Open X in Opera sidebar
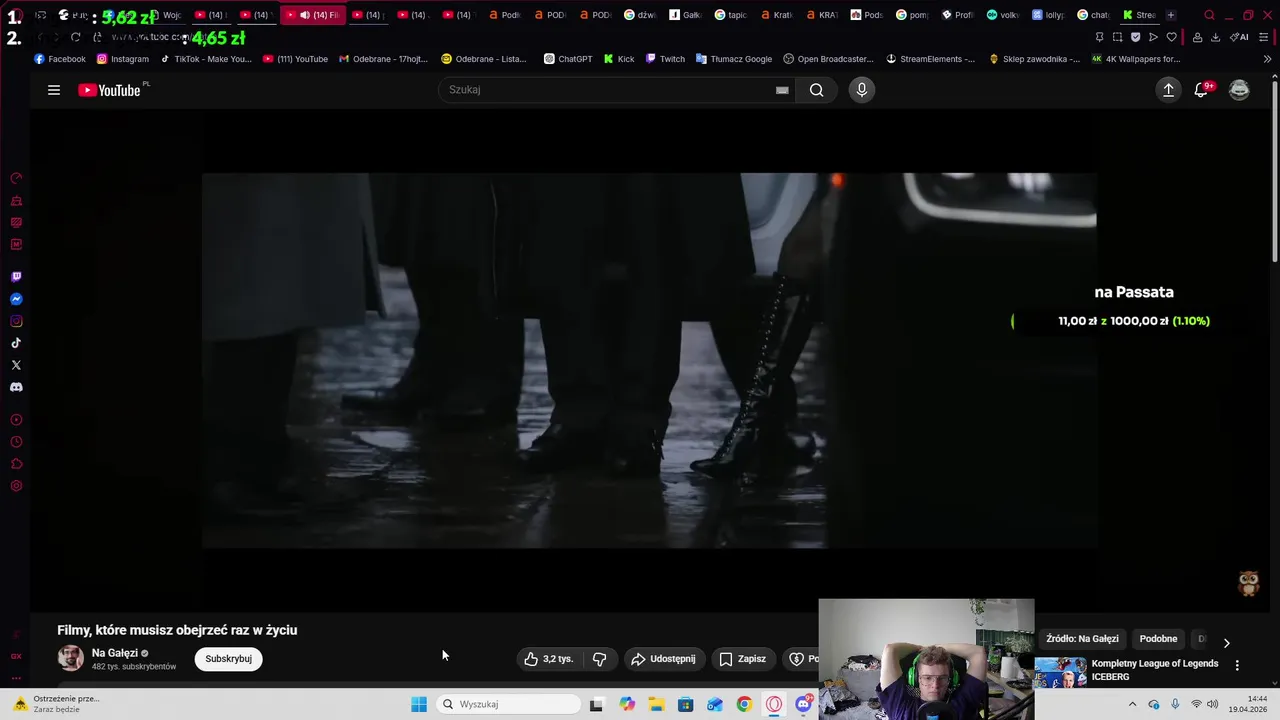This screenshot has height=720, width=1280. [x=16, y=365]
